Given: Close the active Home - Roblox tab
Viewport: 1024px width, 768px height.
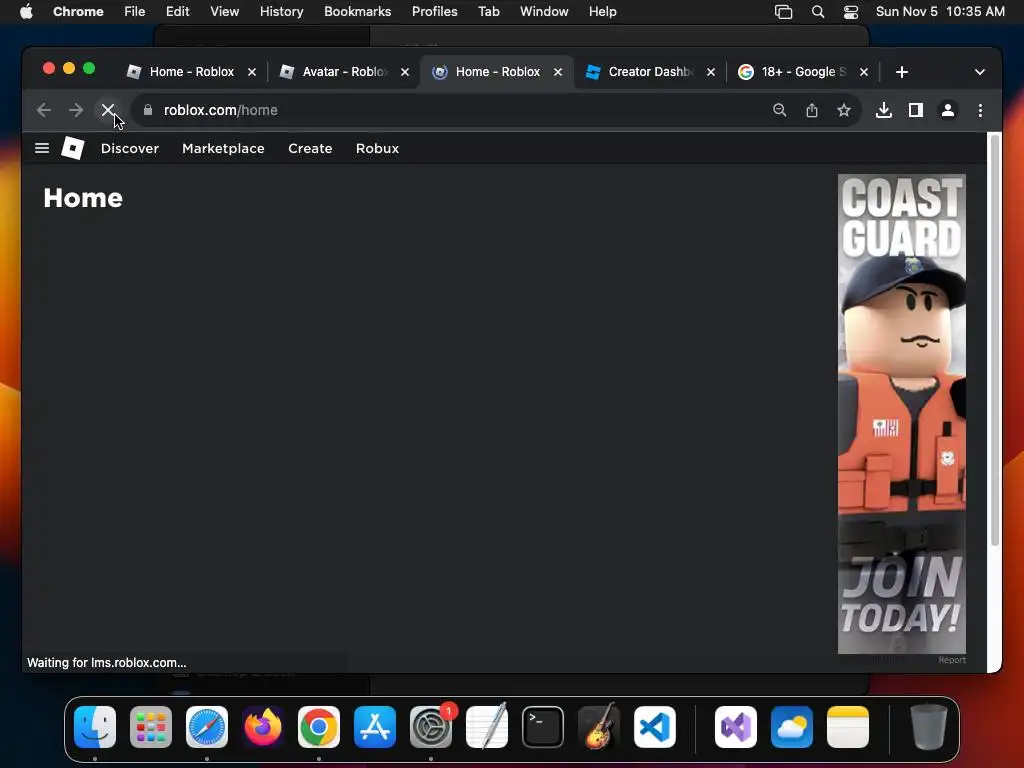Looking at the screenshot, I should click(558, 72).
